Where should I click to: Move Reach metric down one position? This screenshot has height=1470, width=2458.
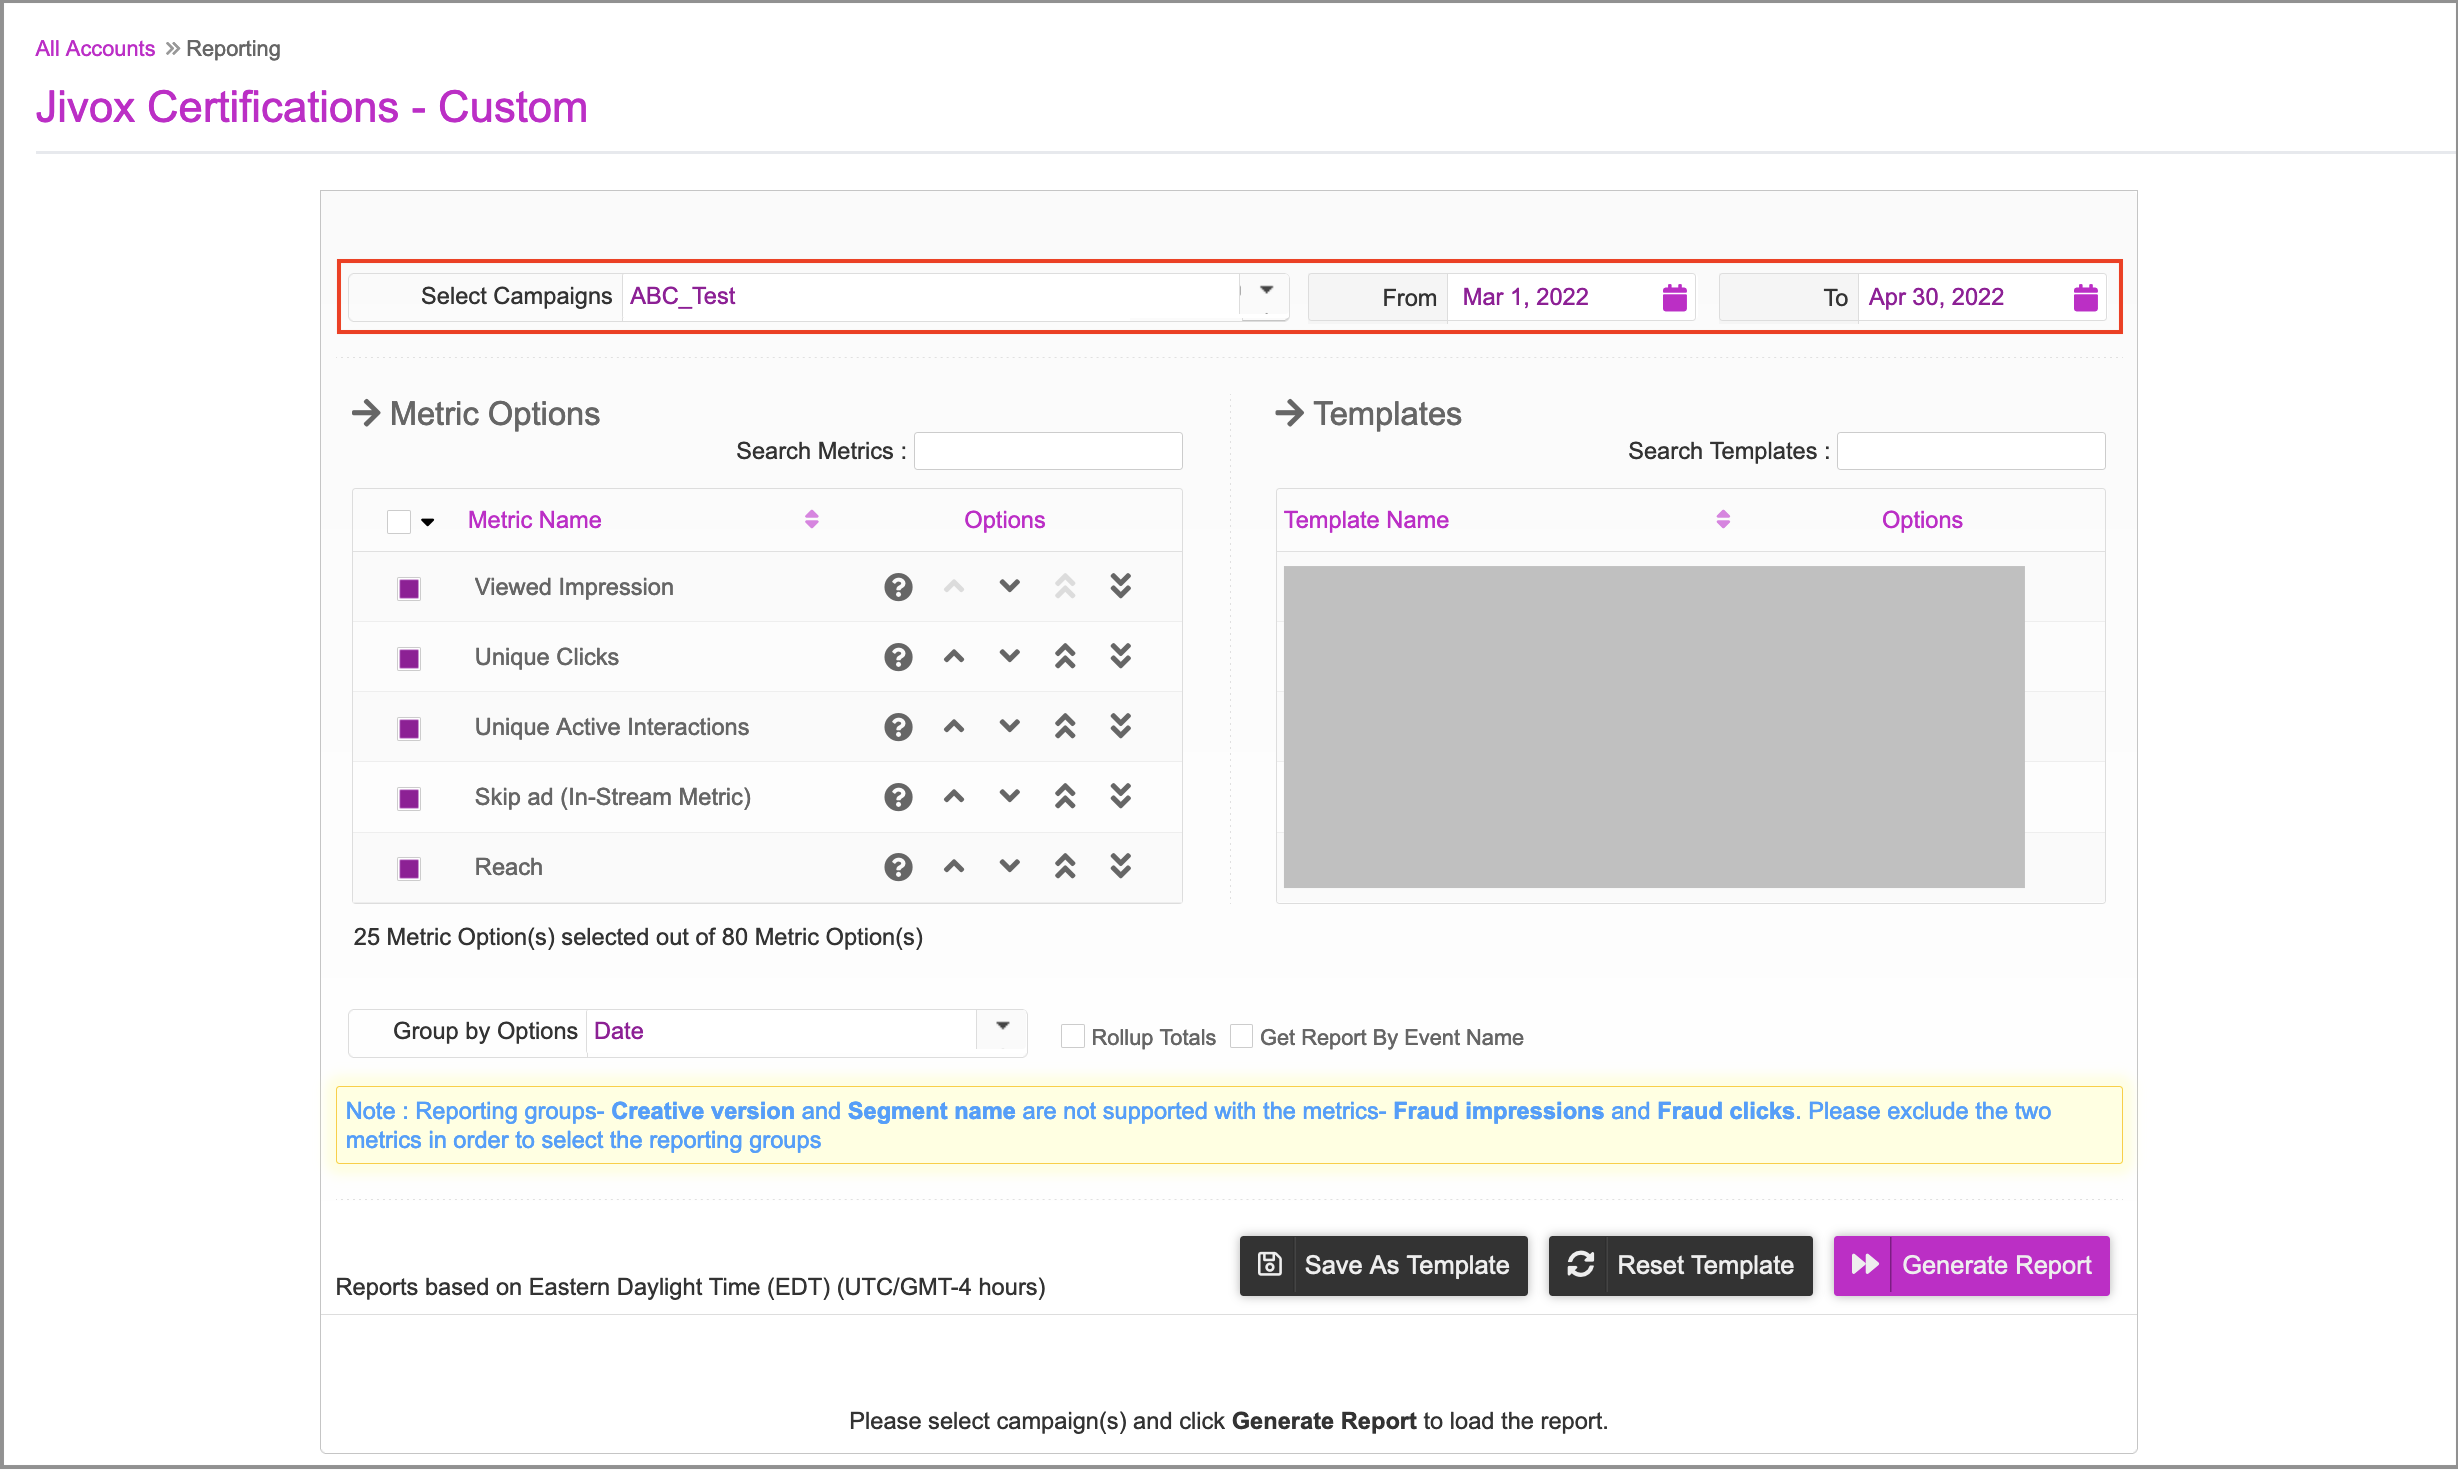pyautogui.click(x=1009, y=866)
